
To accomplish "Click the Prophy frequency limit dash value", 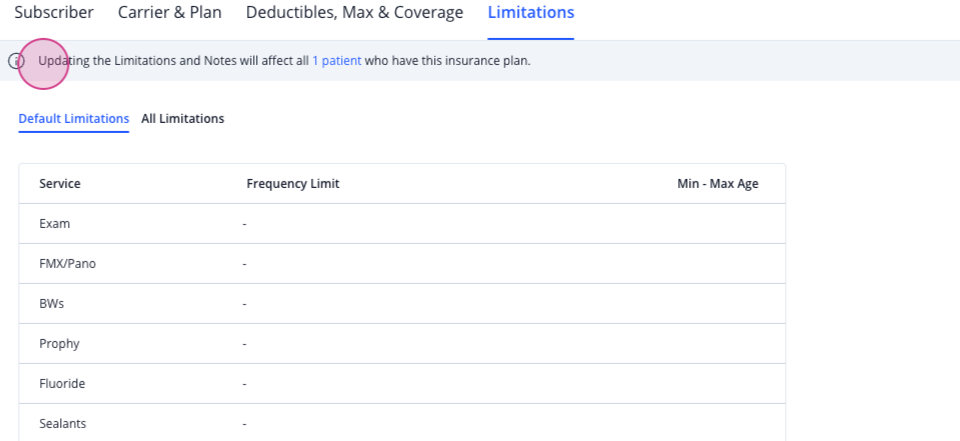I will coord(244,344).
